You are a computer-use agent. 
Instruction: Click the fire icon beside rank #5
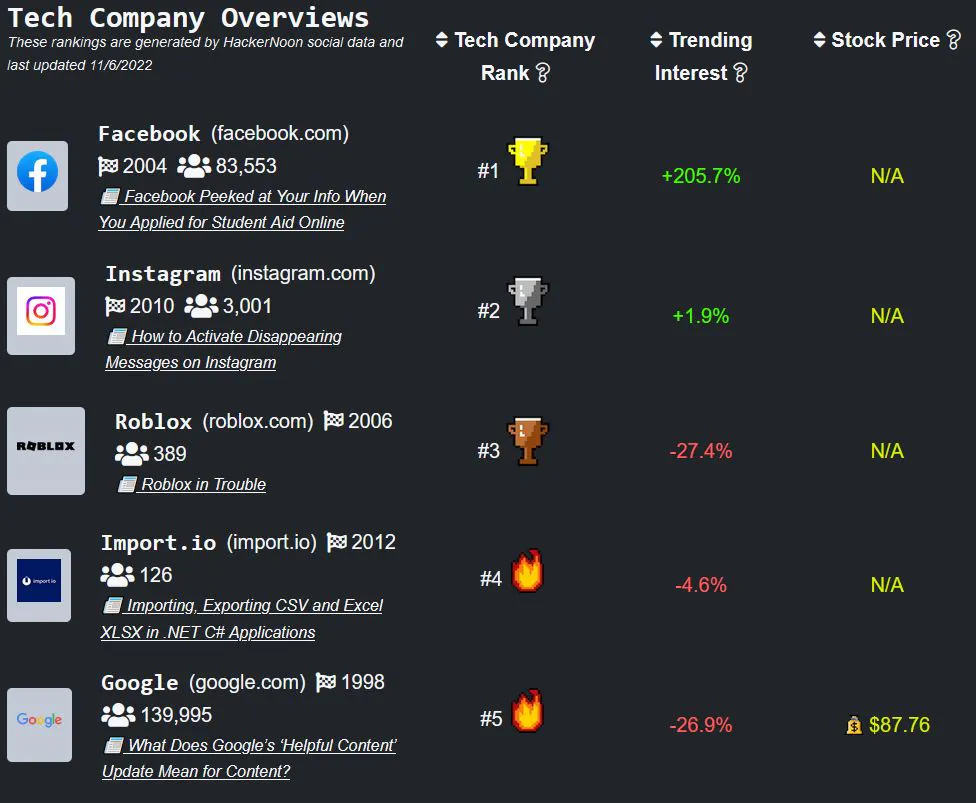coord(526,712)
